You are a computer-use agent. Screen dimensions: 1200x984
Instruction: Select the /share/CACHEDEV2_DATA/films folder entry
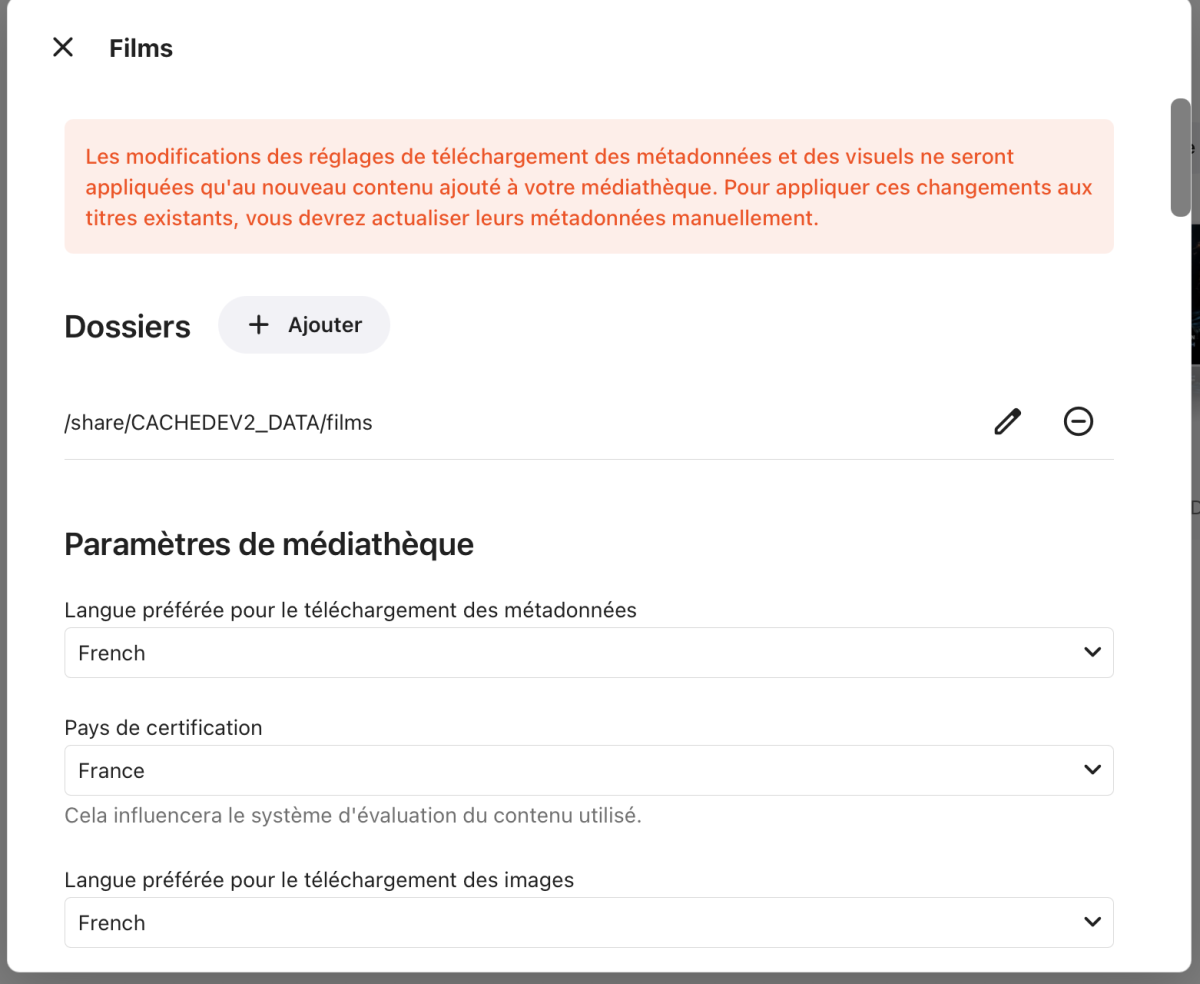(x=218, y=422)
